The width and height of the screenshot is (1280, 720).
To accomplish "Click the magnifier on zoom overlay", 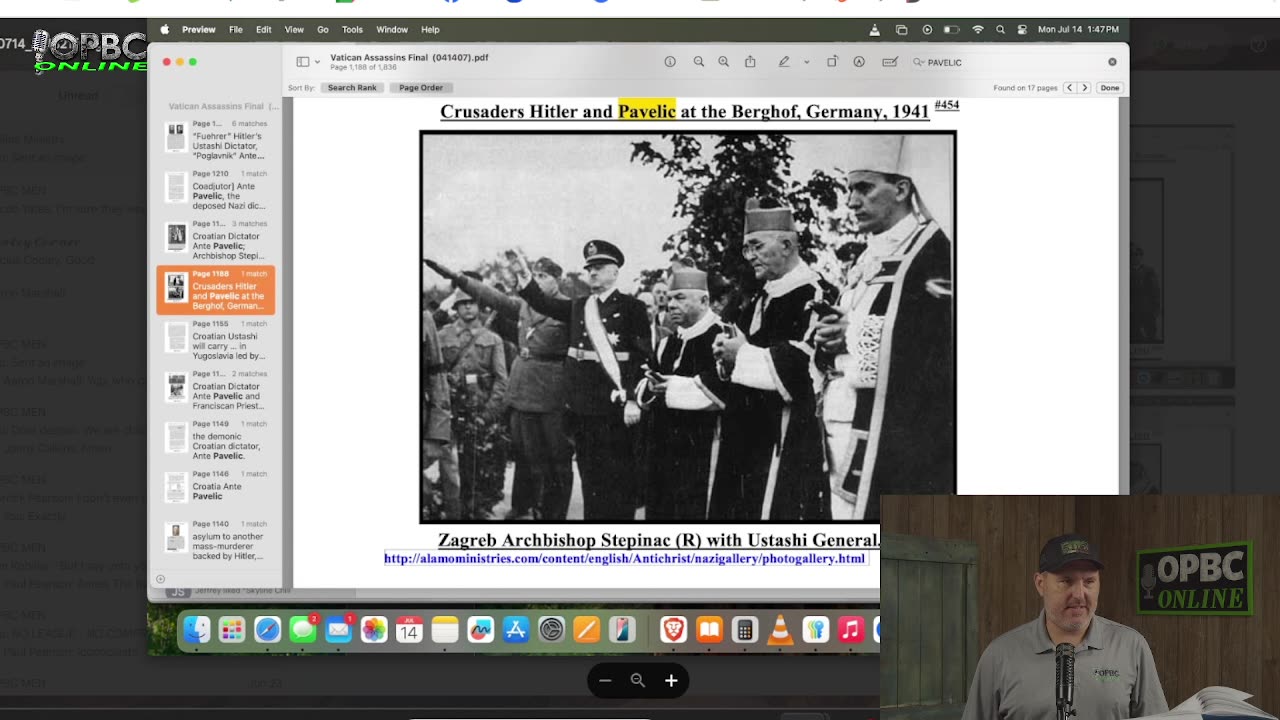I will tap(638, 681).
